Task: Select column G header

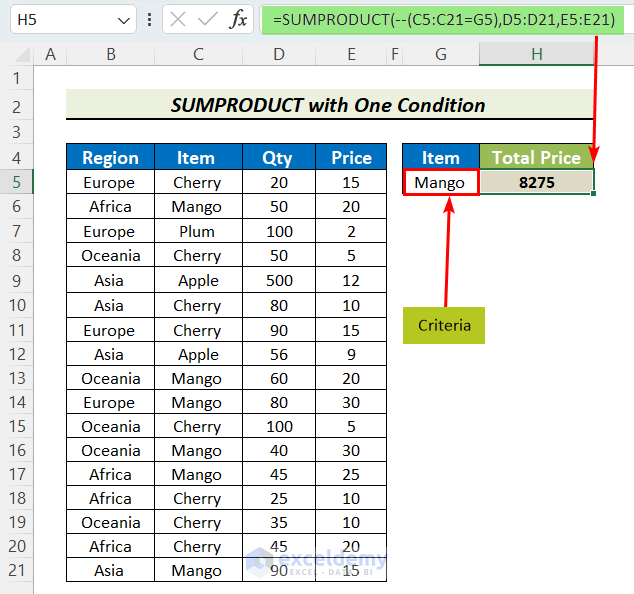Action: tap(441, 54)
